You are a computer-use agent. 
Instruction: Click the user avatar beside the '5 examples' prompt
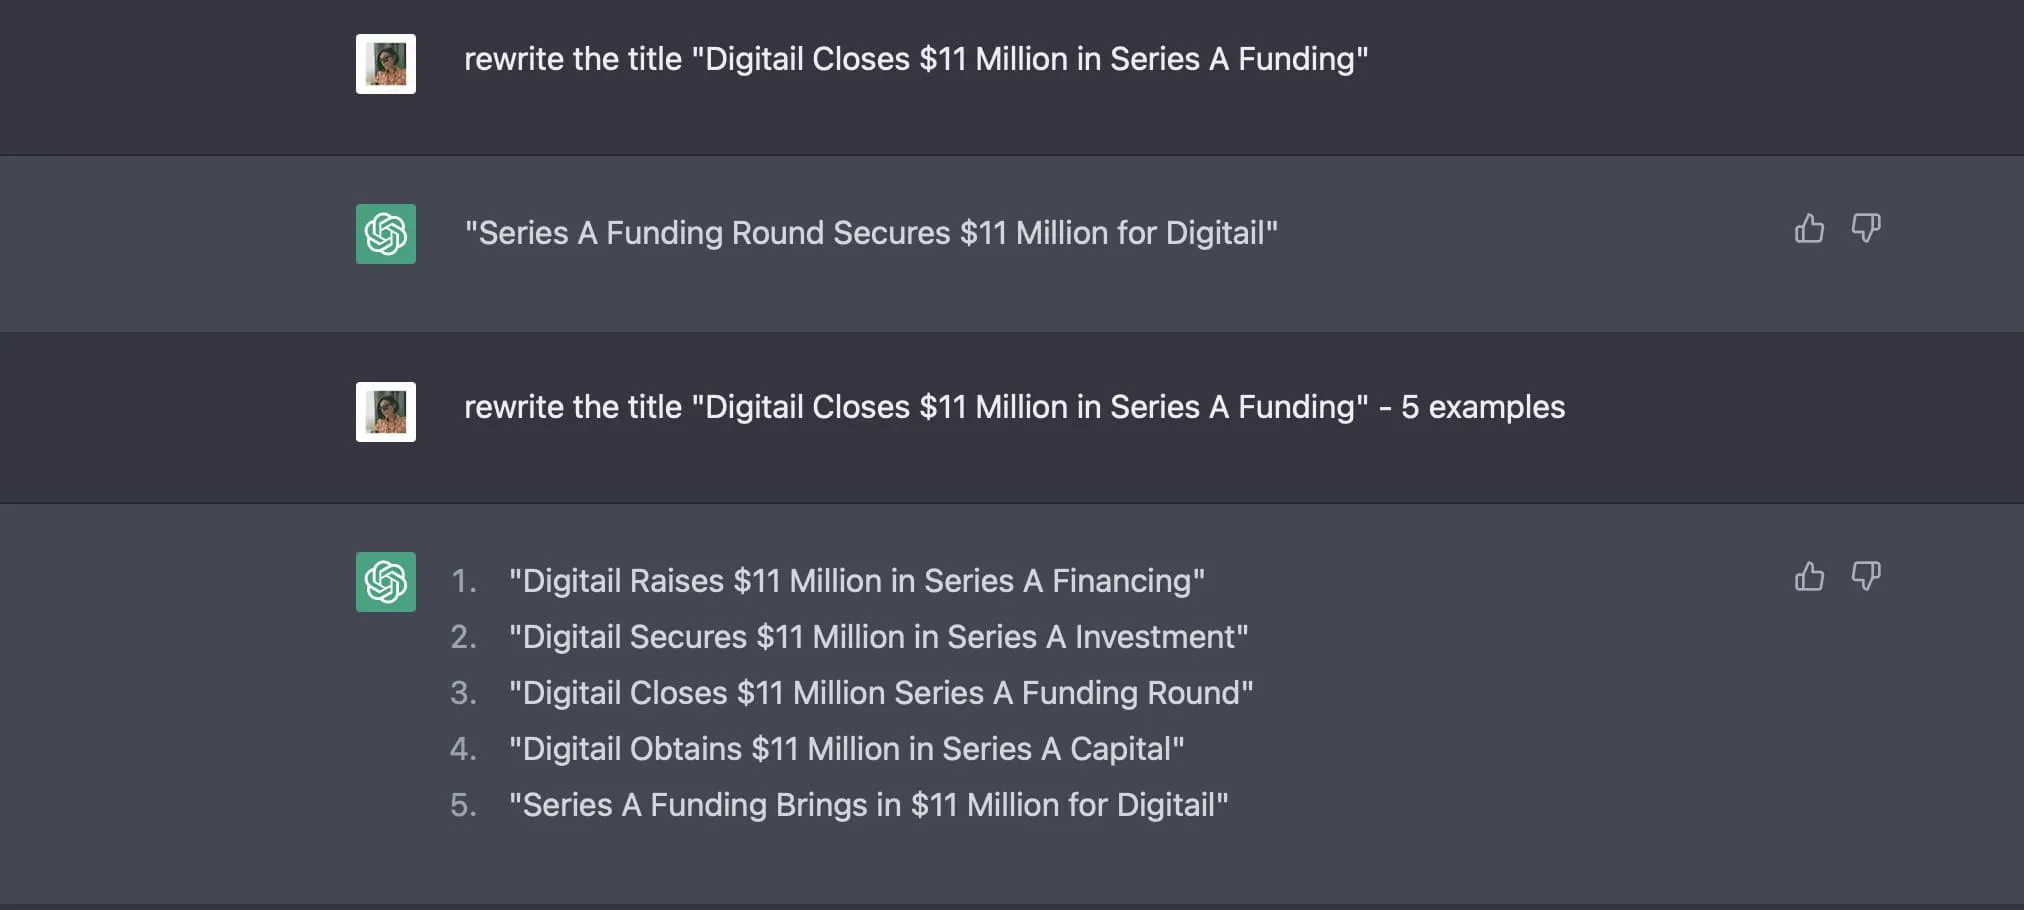pyautogui.click(x=386, y=412)
